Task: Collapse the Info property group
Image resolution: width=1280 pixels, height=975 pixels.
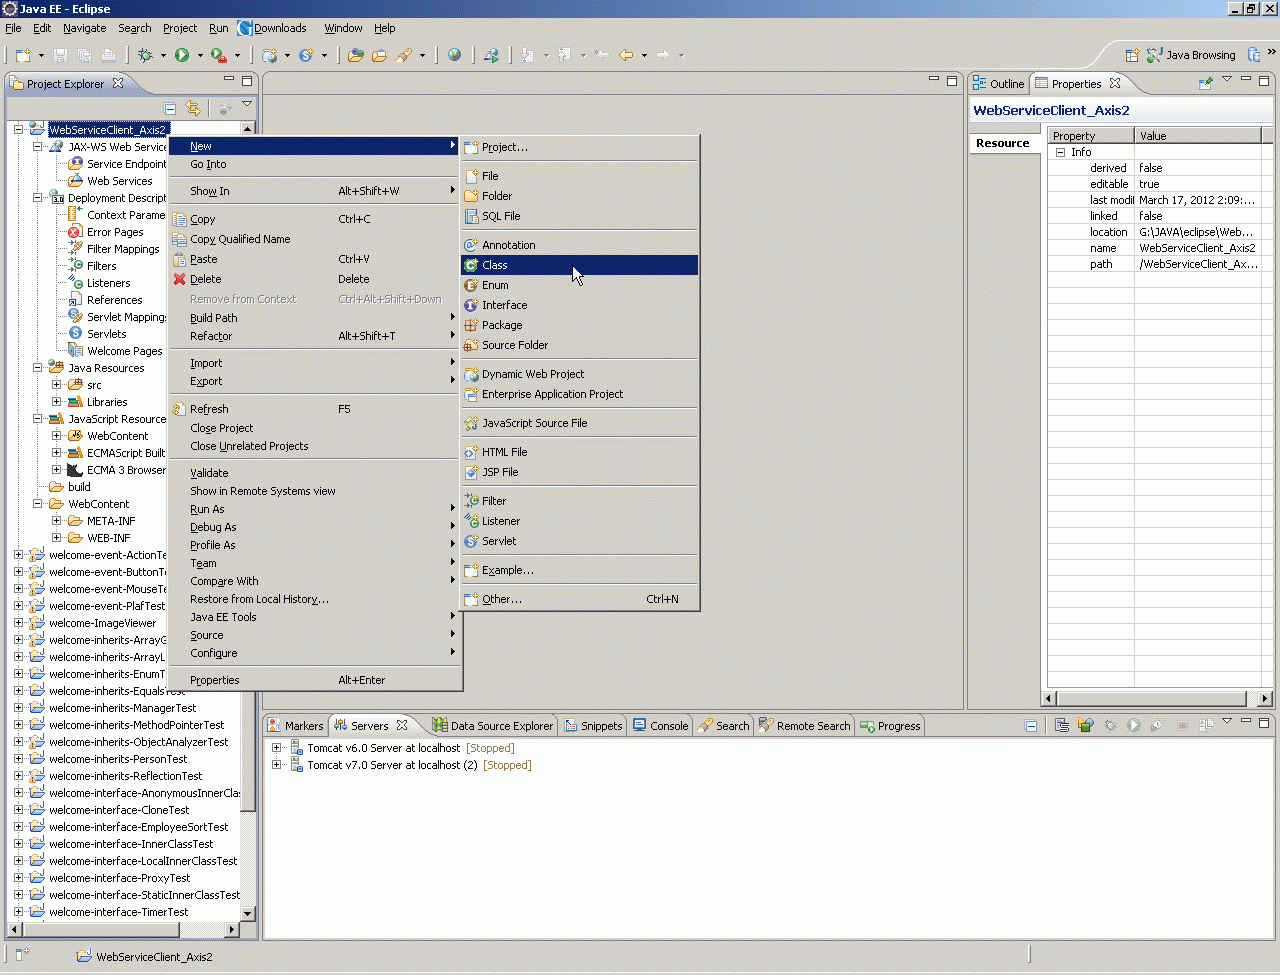Action: pos(1060,152)
